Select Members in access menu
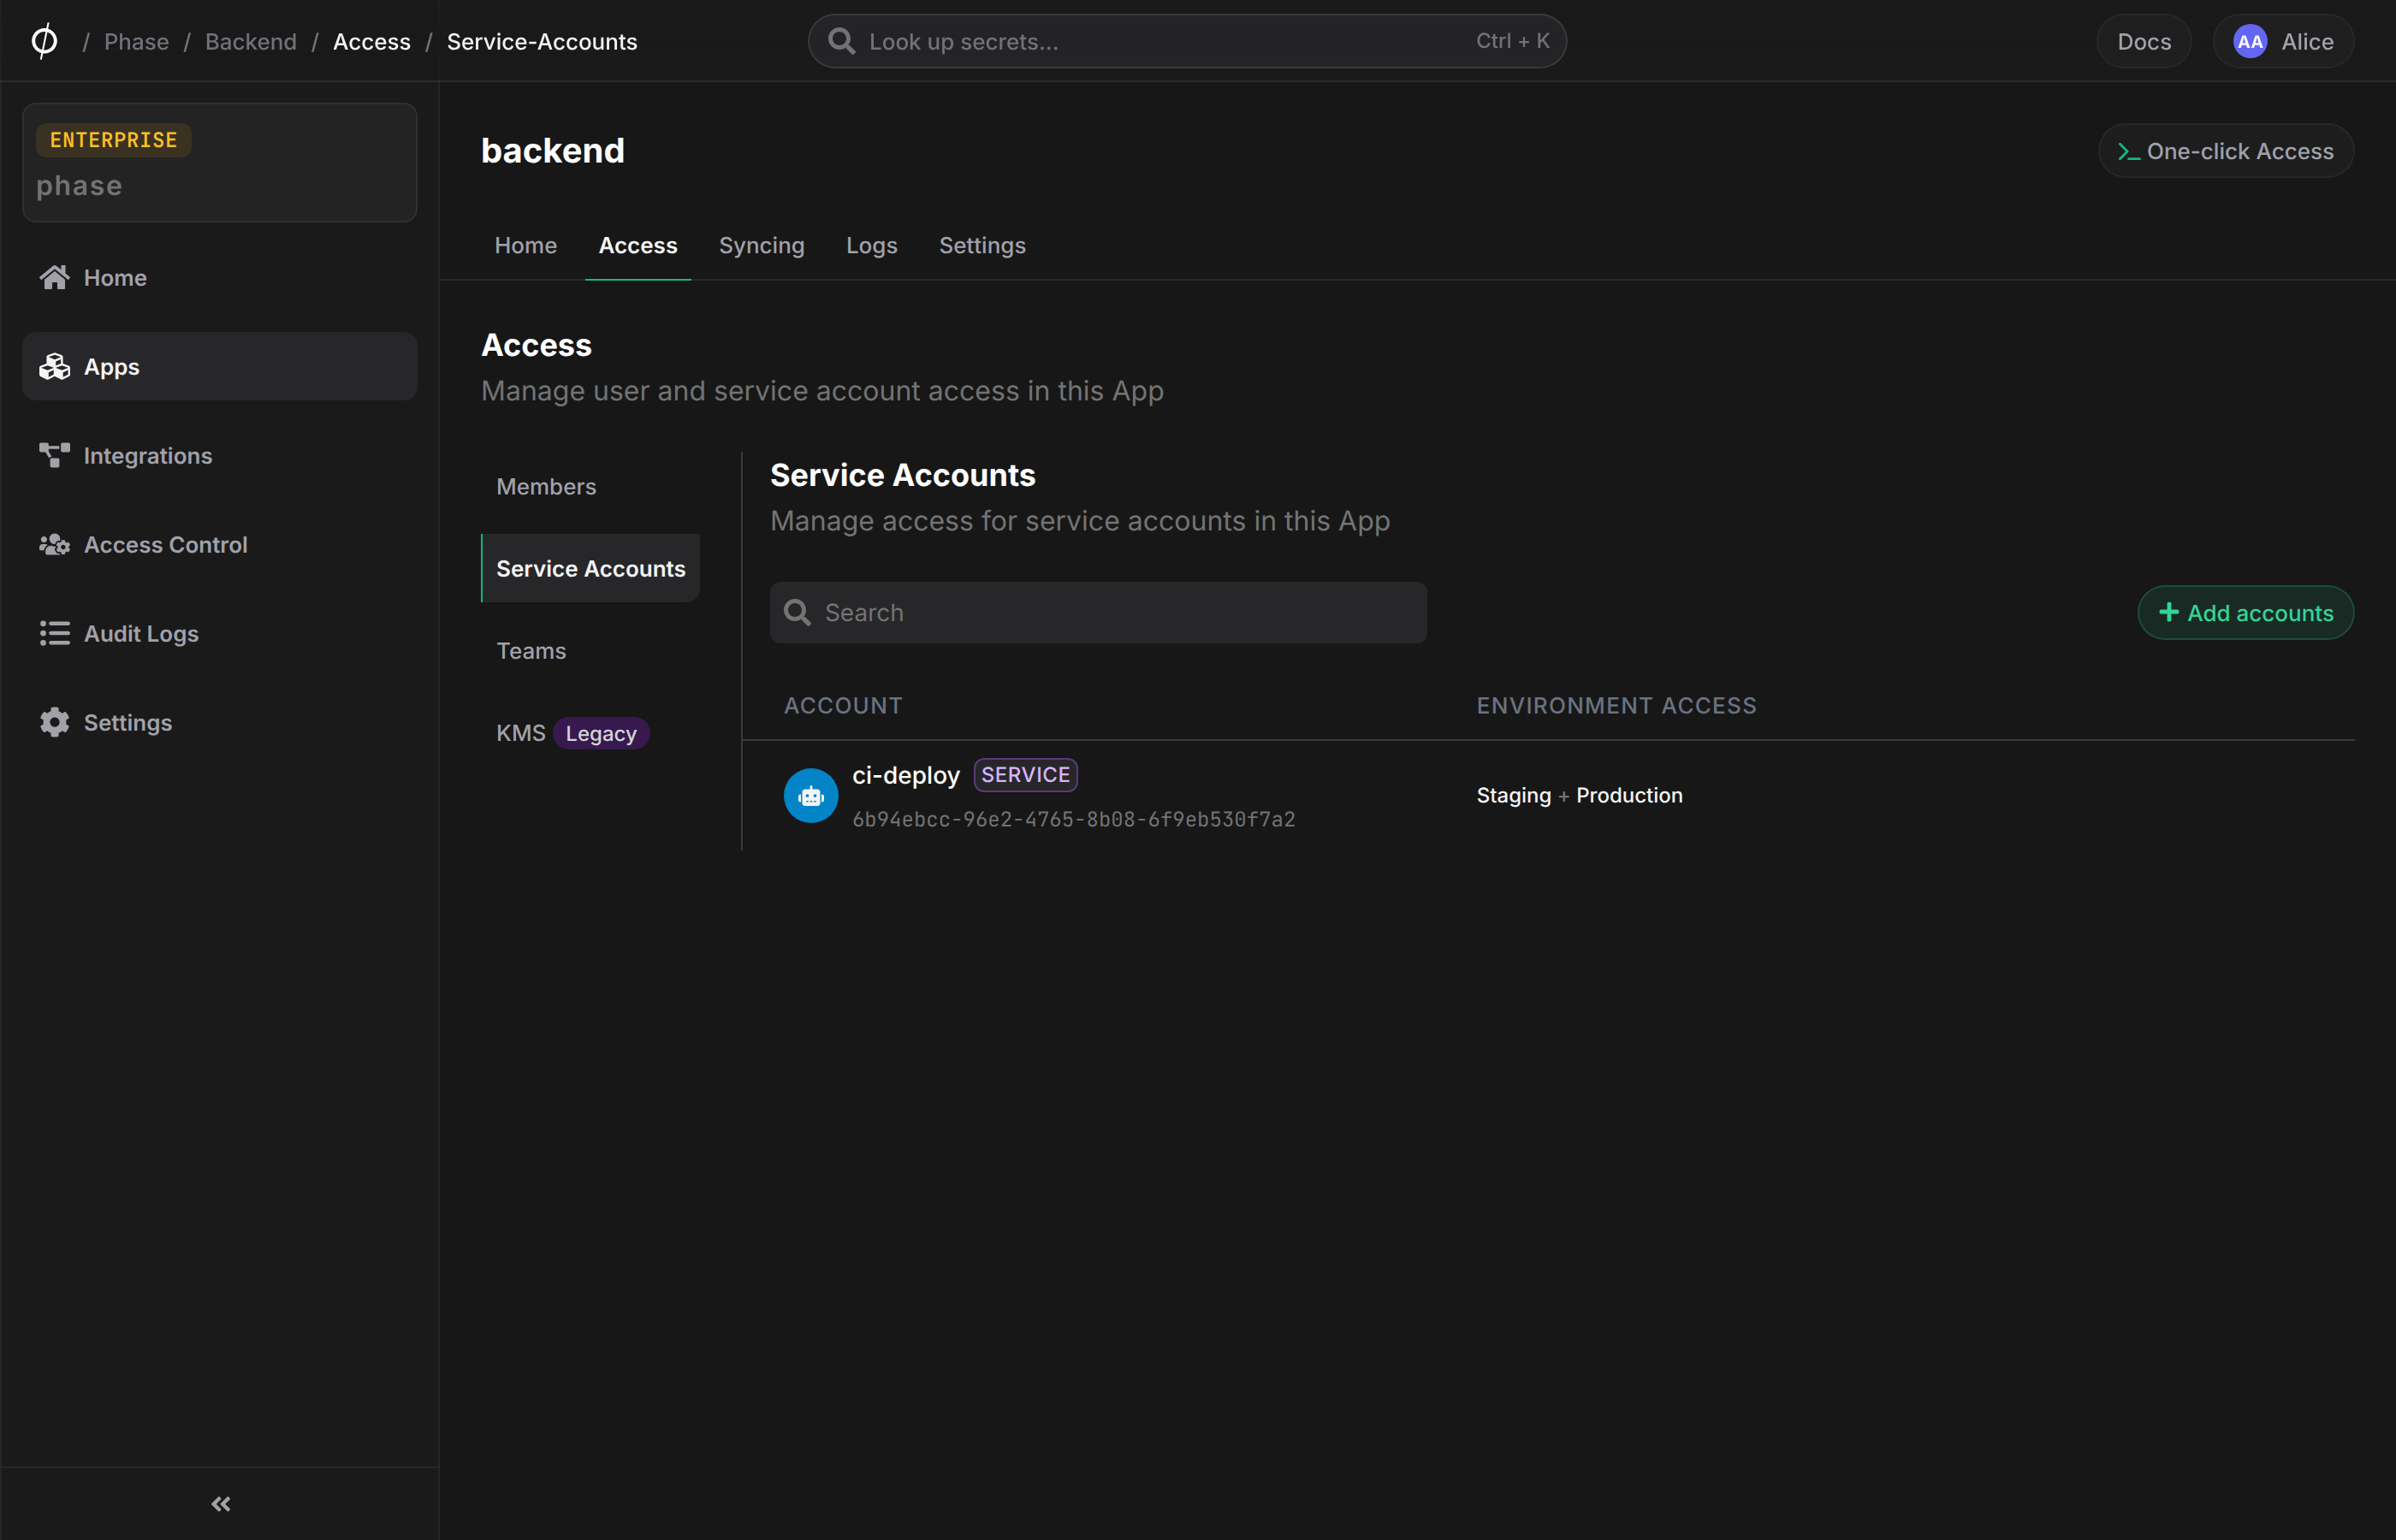 pos(590,486)
